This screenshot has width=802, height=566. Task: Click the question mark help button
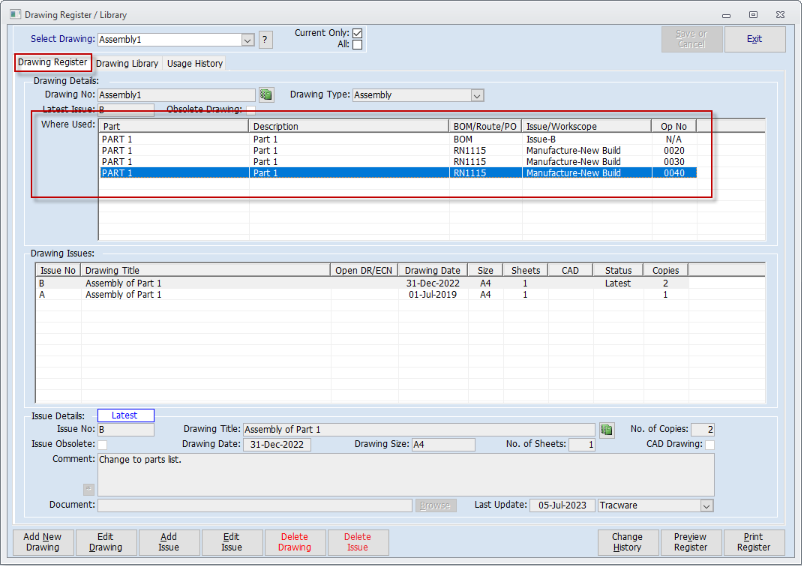[265, 40]
